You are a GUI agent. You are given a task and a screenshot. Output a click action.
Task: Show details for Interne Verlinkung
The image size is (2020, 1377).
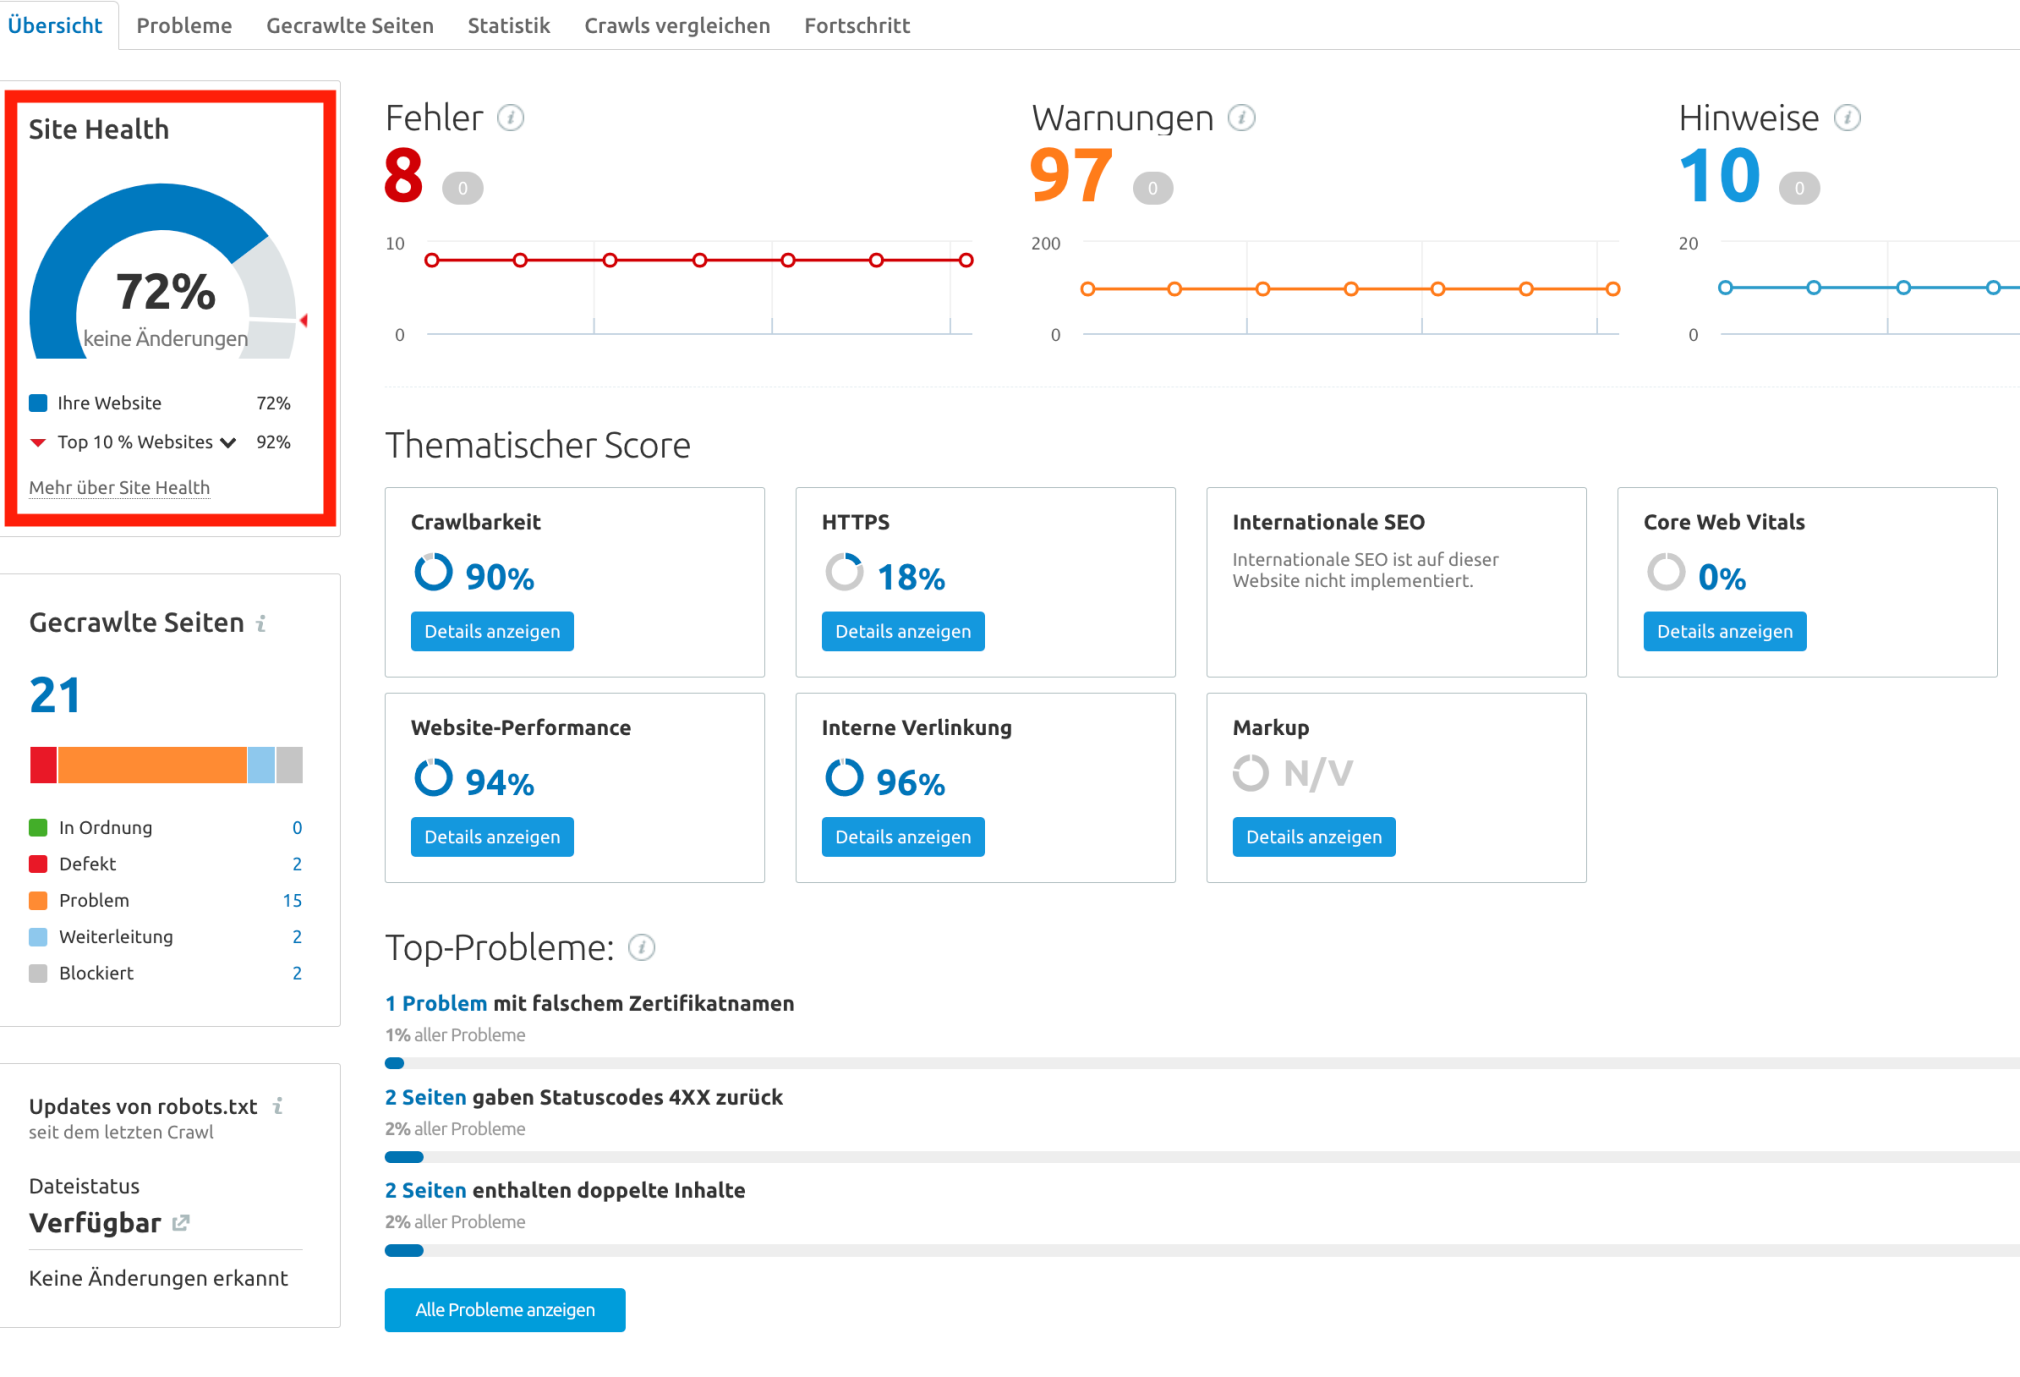coord(903,837)
